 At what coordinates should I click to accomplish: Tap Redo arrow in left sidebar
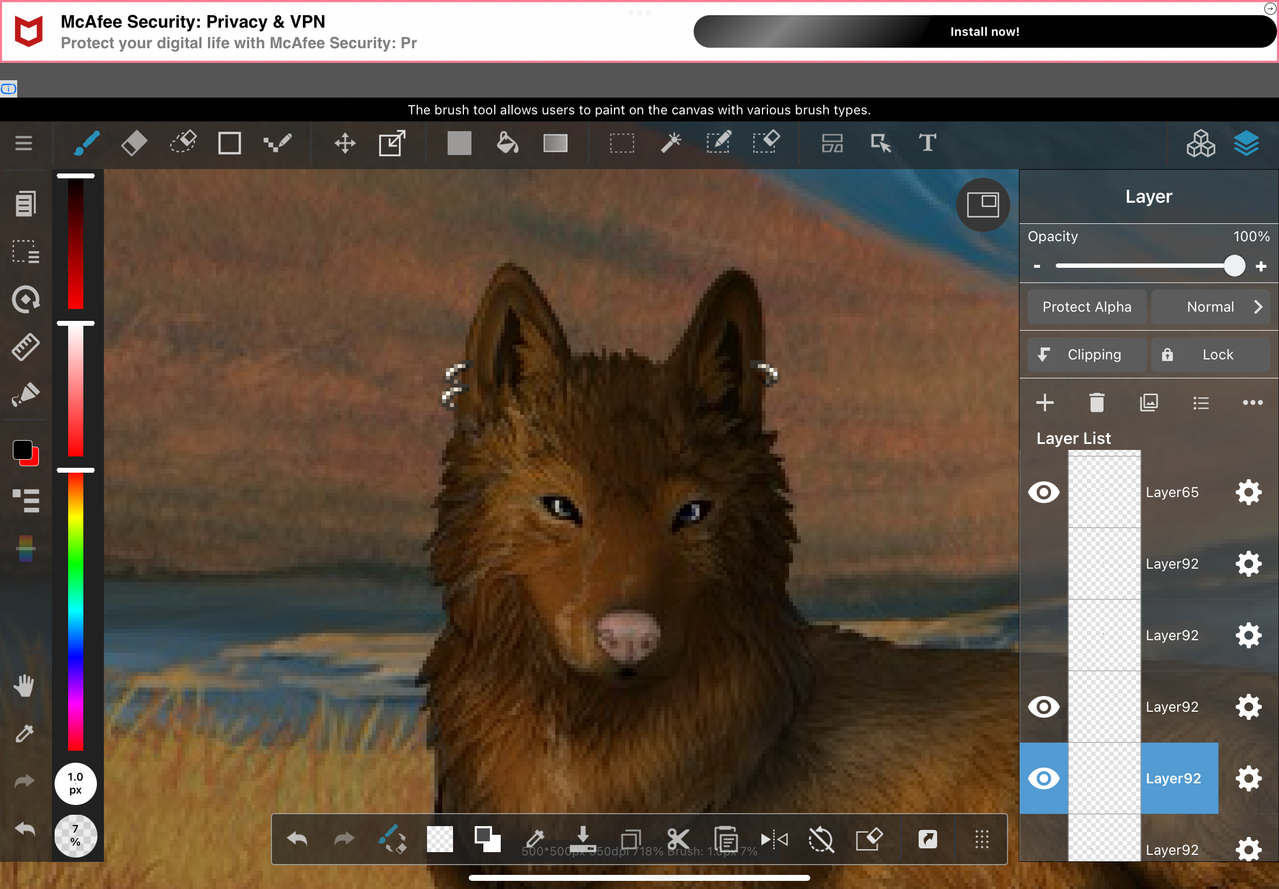pyautogui.click(x=24, y=781)
